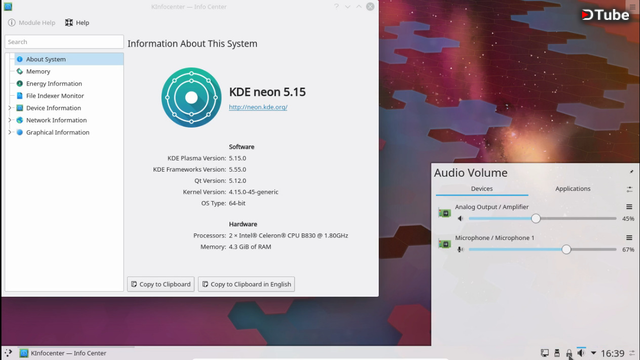The height and width of the screenshot is (360, 640).
Task: Open File Indexer Monitor module
Action: coord(55,96)
